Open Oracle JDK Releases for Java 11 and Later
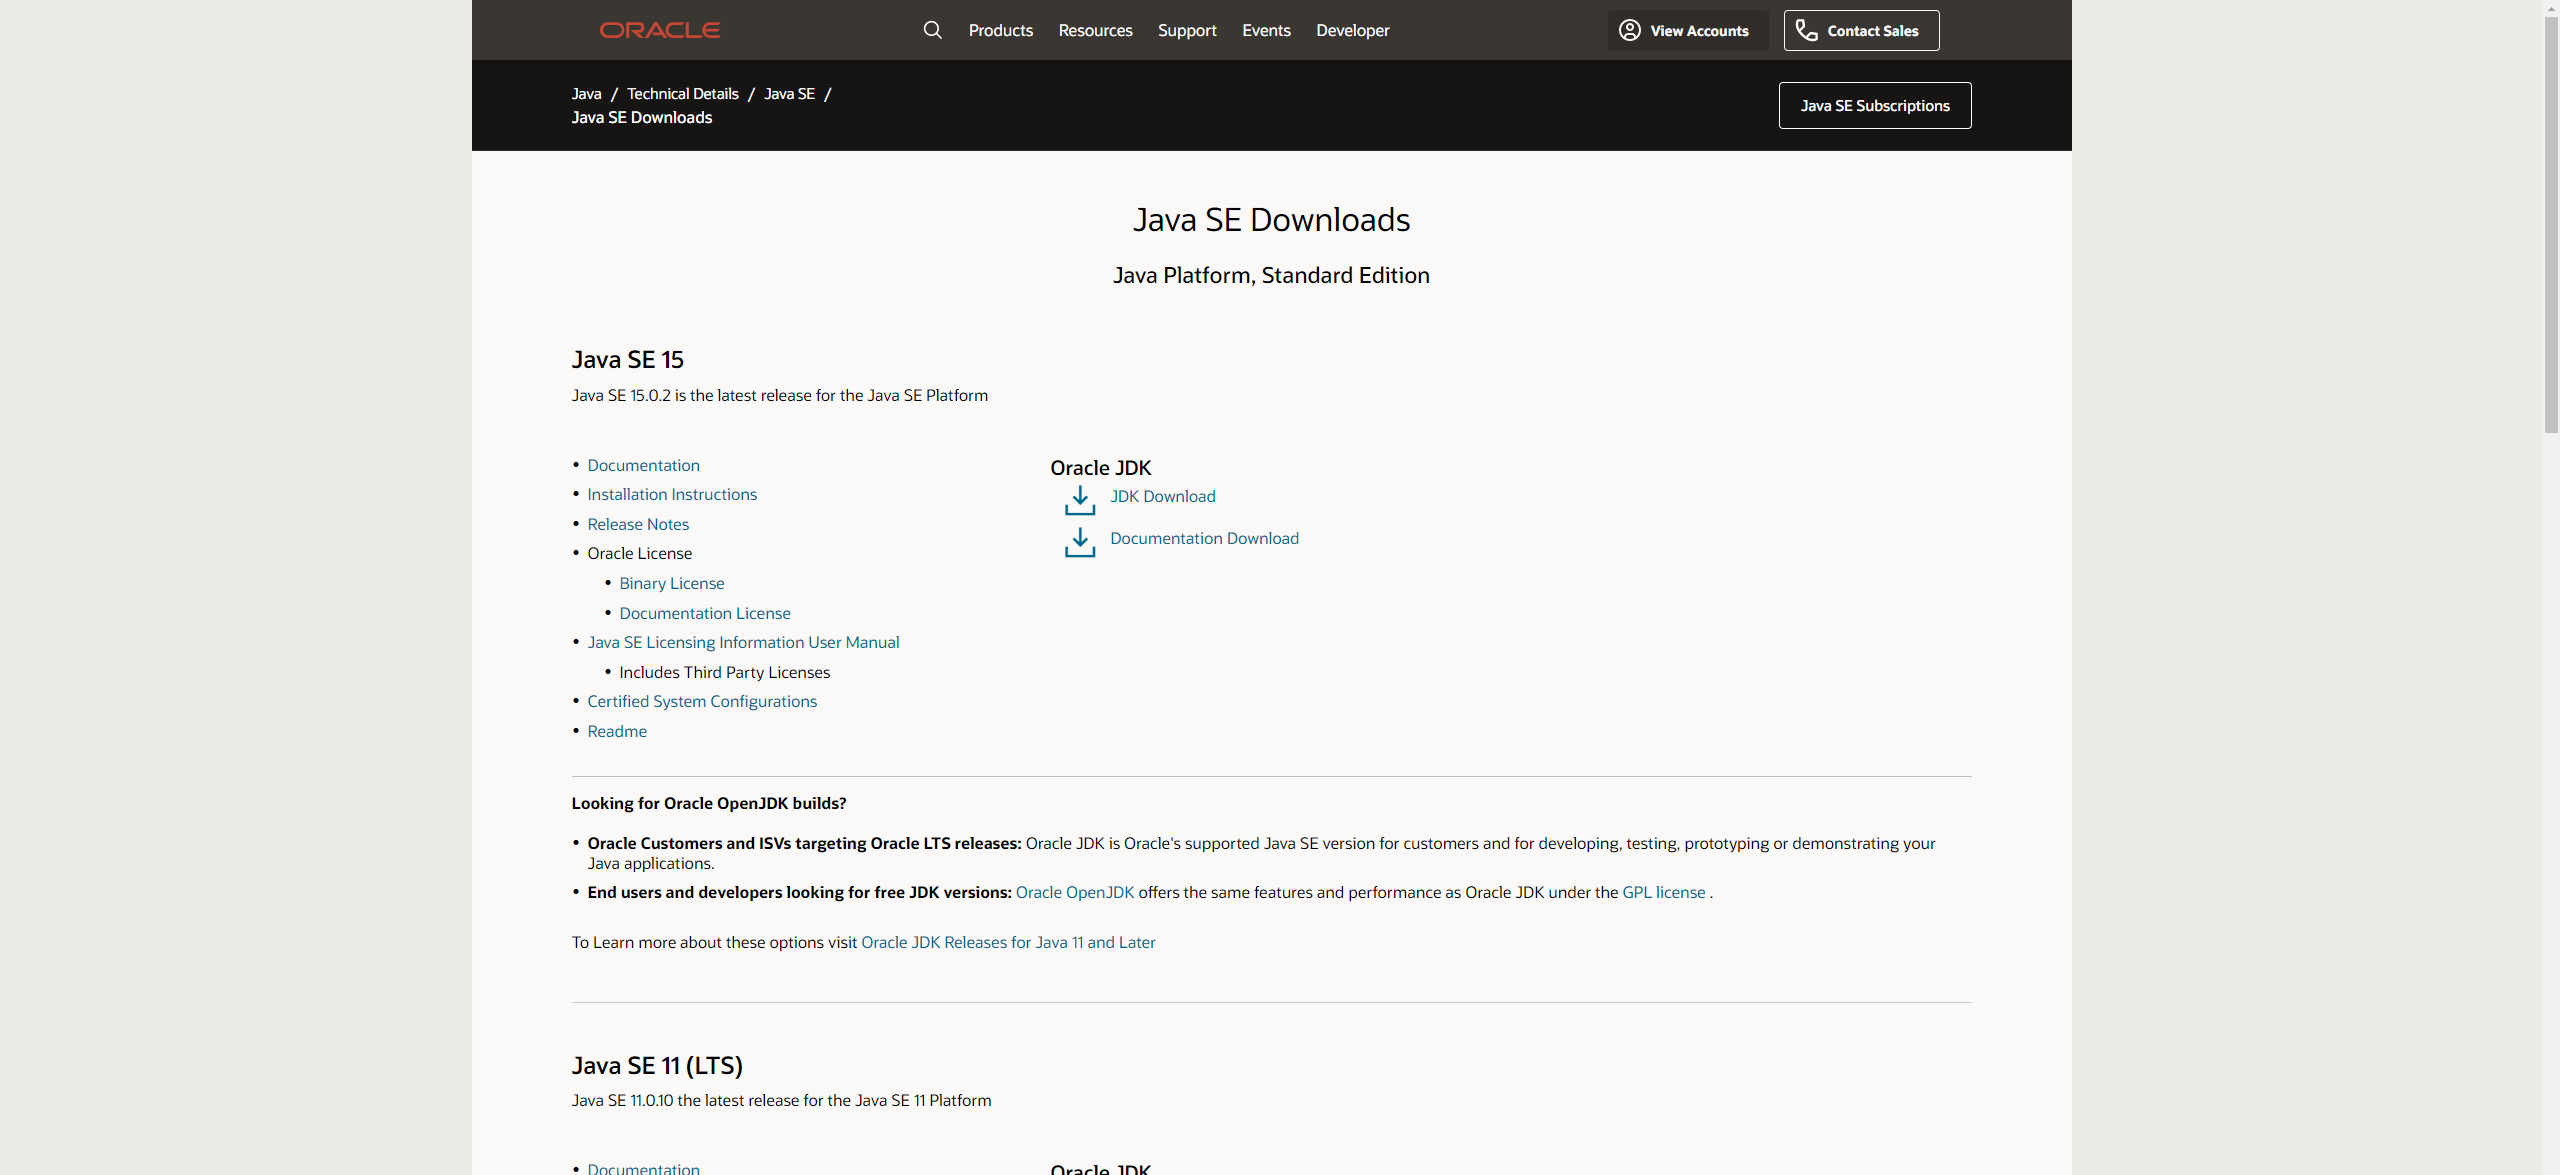2560x1175 pixels. pyautogui.click(x=1008, y=942)
